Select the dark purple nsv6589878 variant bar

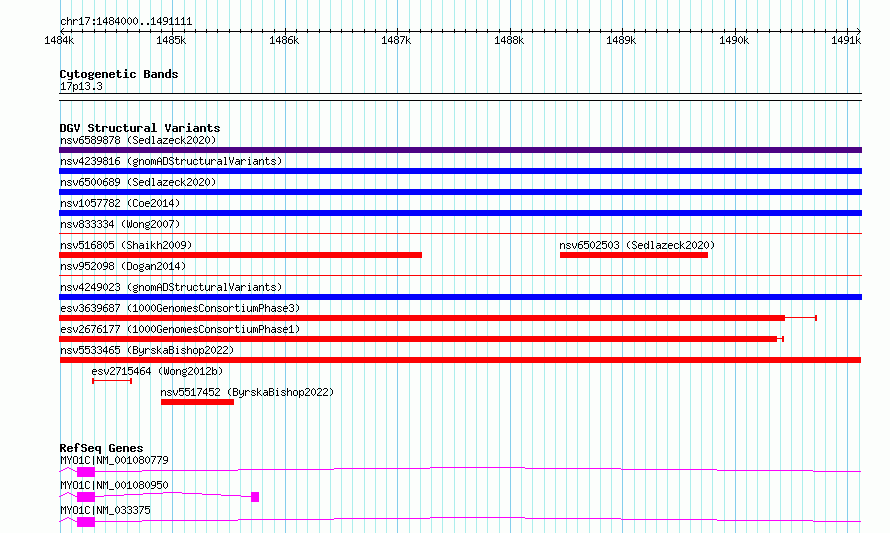pos(460,150)
